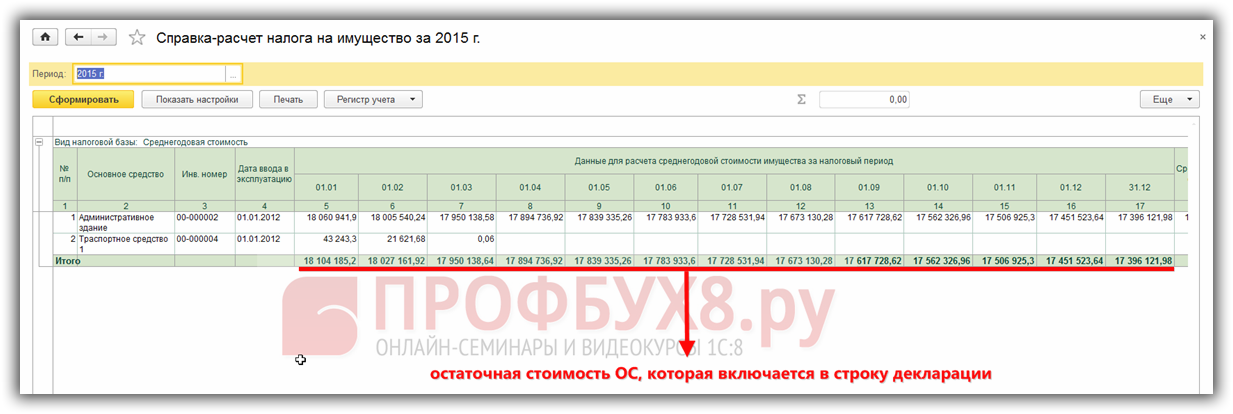Expand the Еще menu
The height and width of the screenshot is (414, 1233).
pyautogui.click(x=1169, y=99)
